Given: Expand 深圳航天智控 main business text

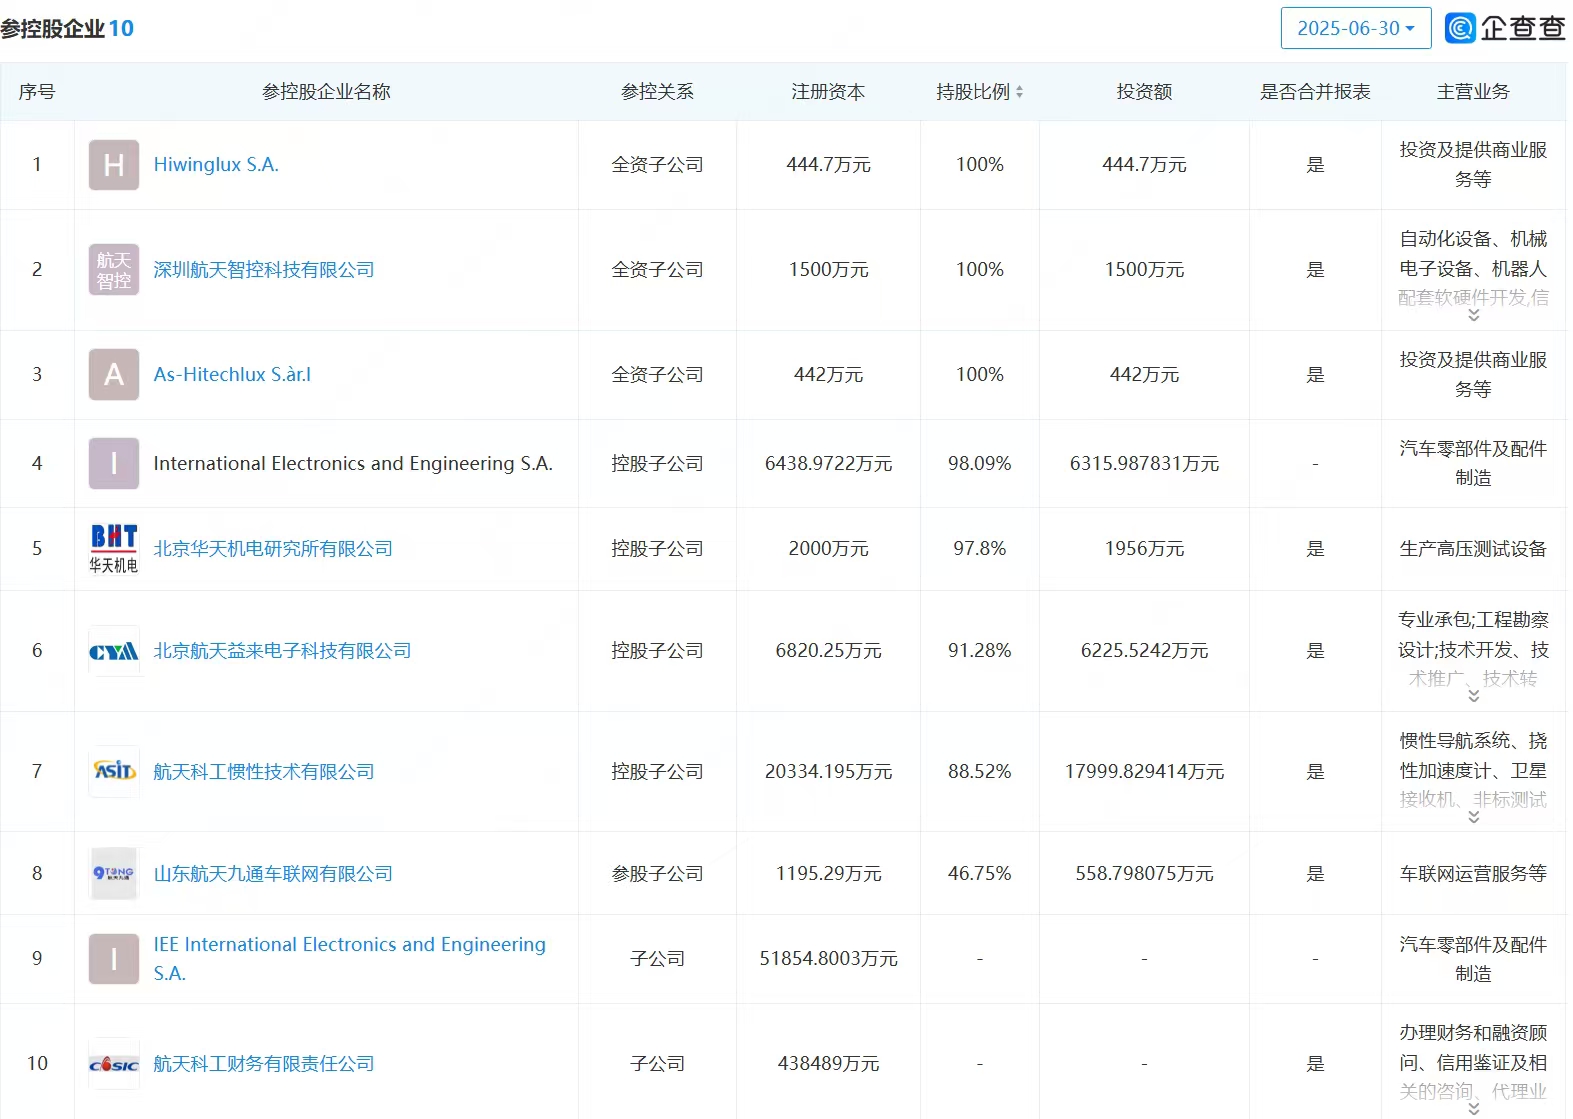Looking at the screenshot, I should tap(1473, 315).
